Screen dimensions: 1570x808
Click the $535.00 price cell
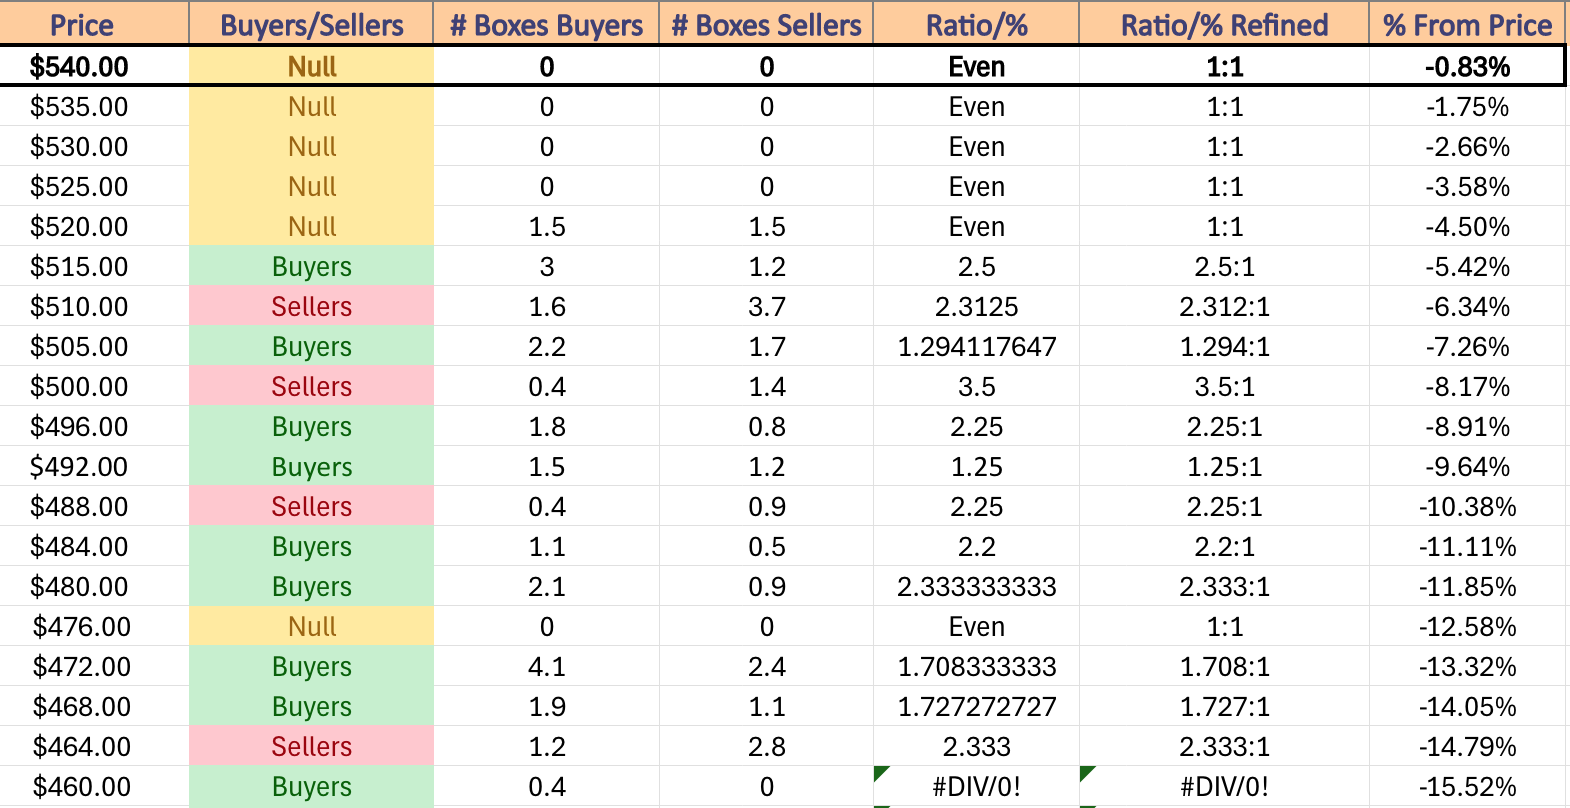pos(94,106)
